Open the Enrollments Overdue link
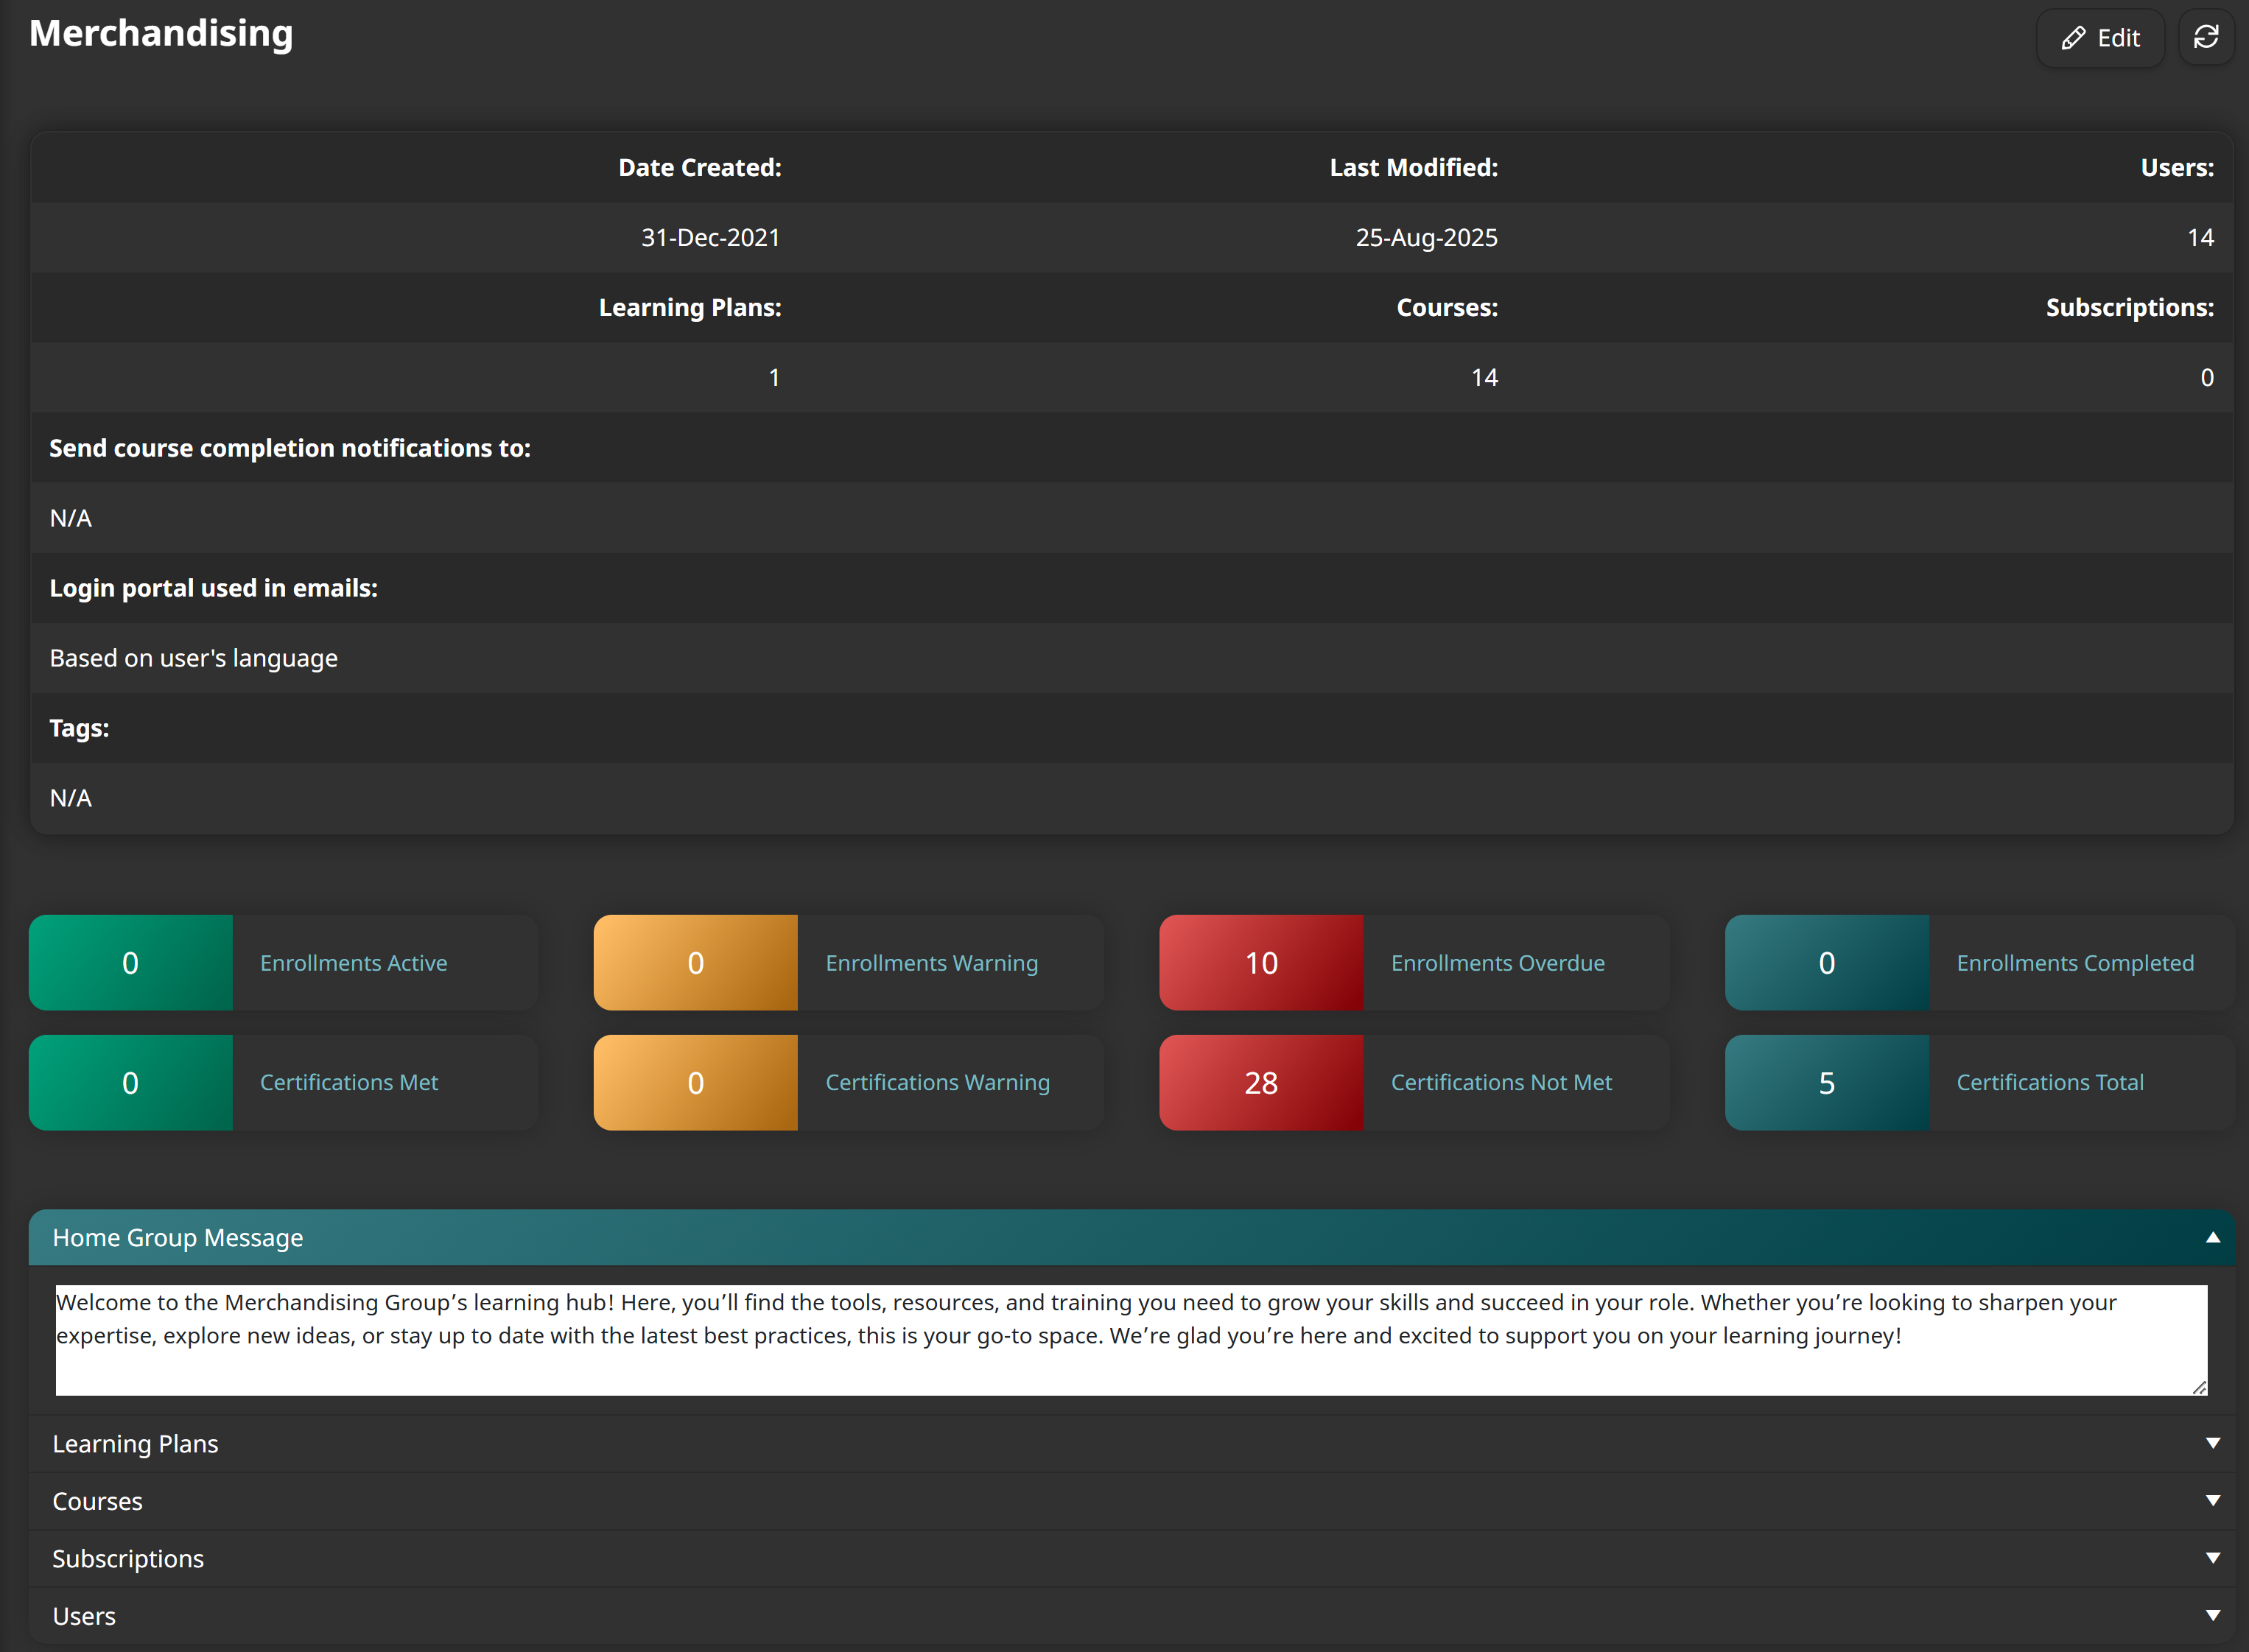This screenshot has width=2249, height=1652. [1497, 963]
